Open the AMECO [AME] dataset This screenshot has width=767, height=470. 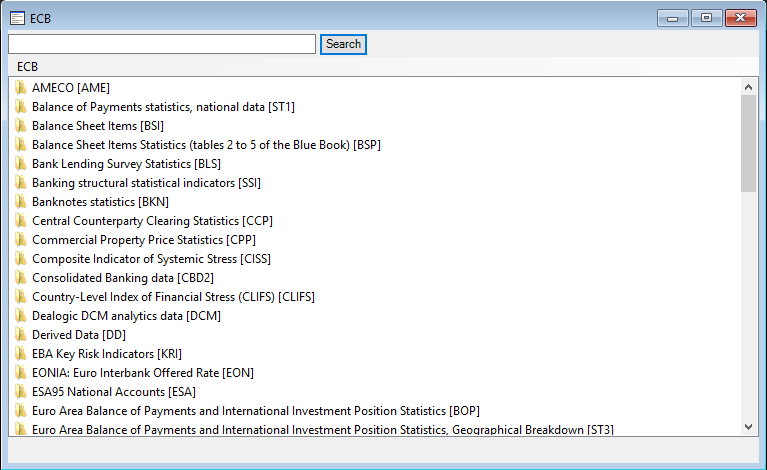[71, 88]
